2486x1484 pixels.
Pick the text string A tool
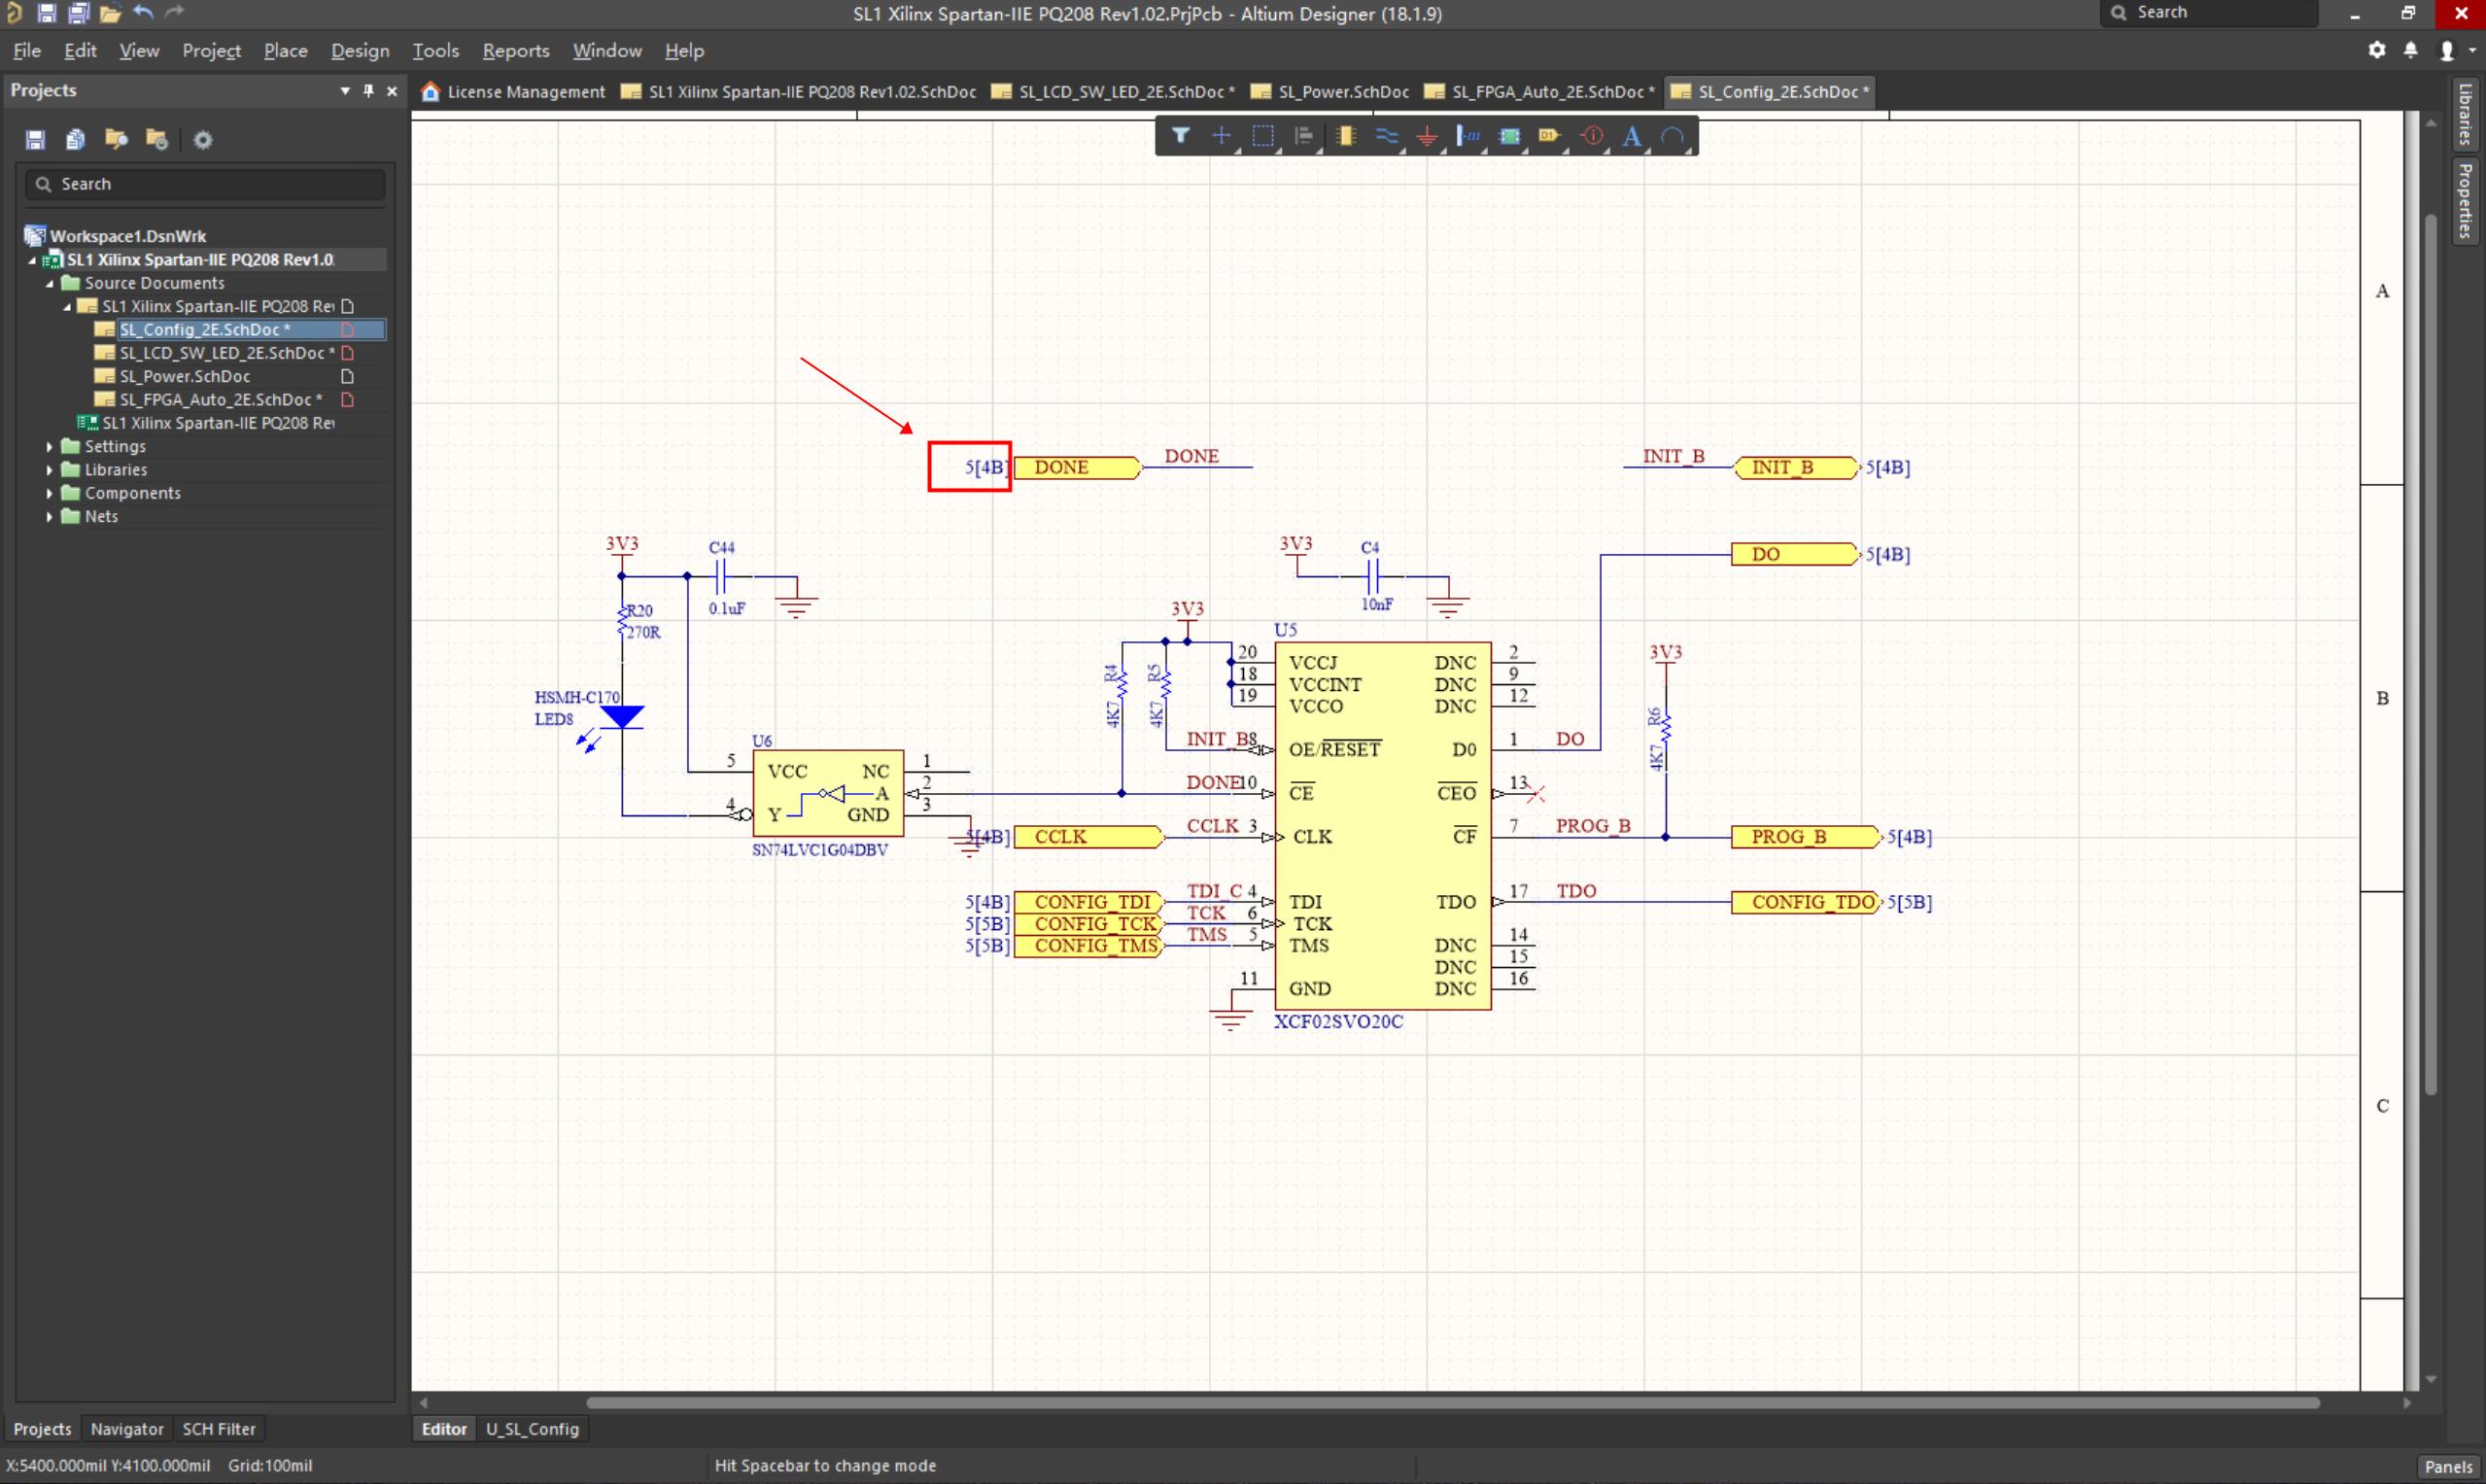point(1631,136)
